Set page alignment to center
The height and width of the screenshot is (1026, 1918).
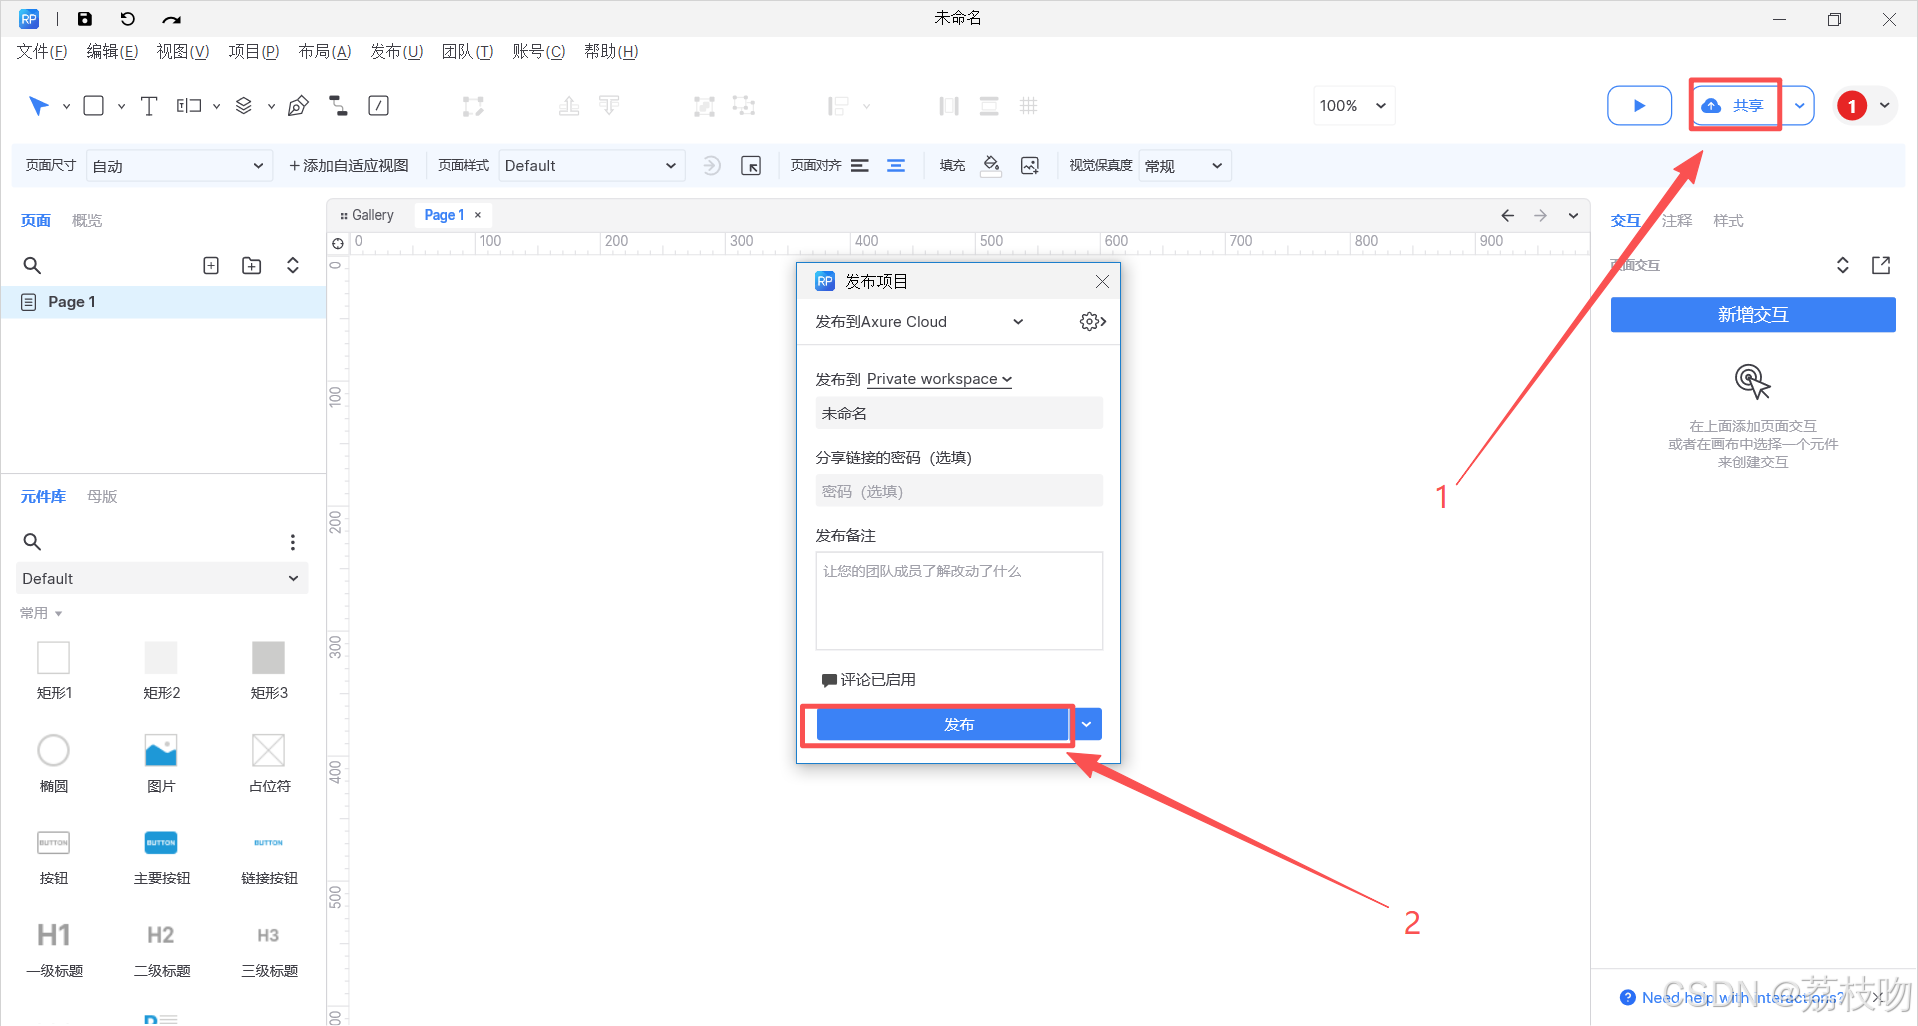(x=896, y=166)
